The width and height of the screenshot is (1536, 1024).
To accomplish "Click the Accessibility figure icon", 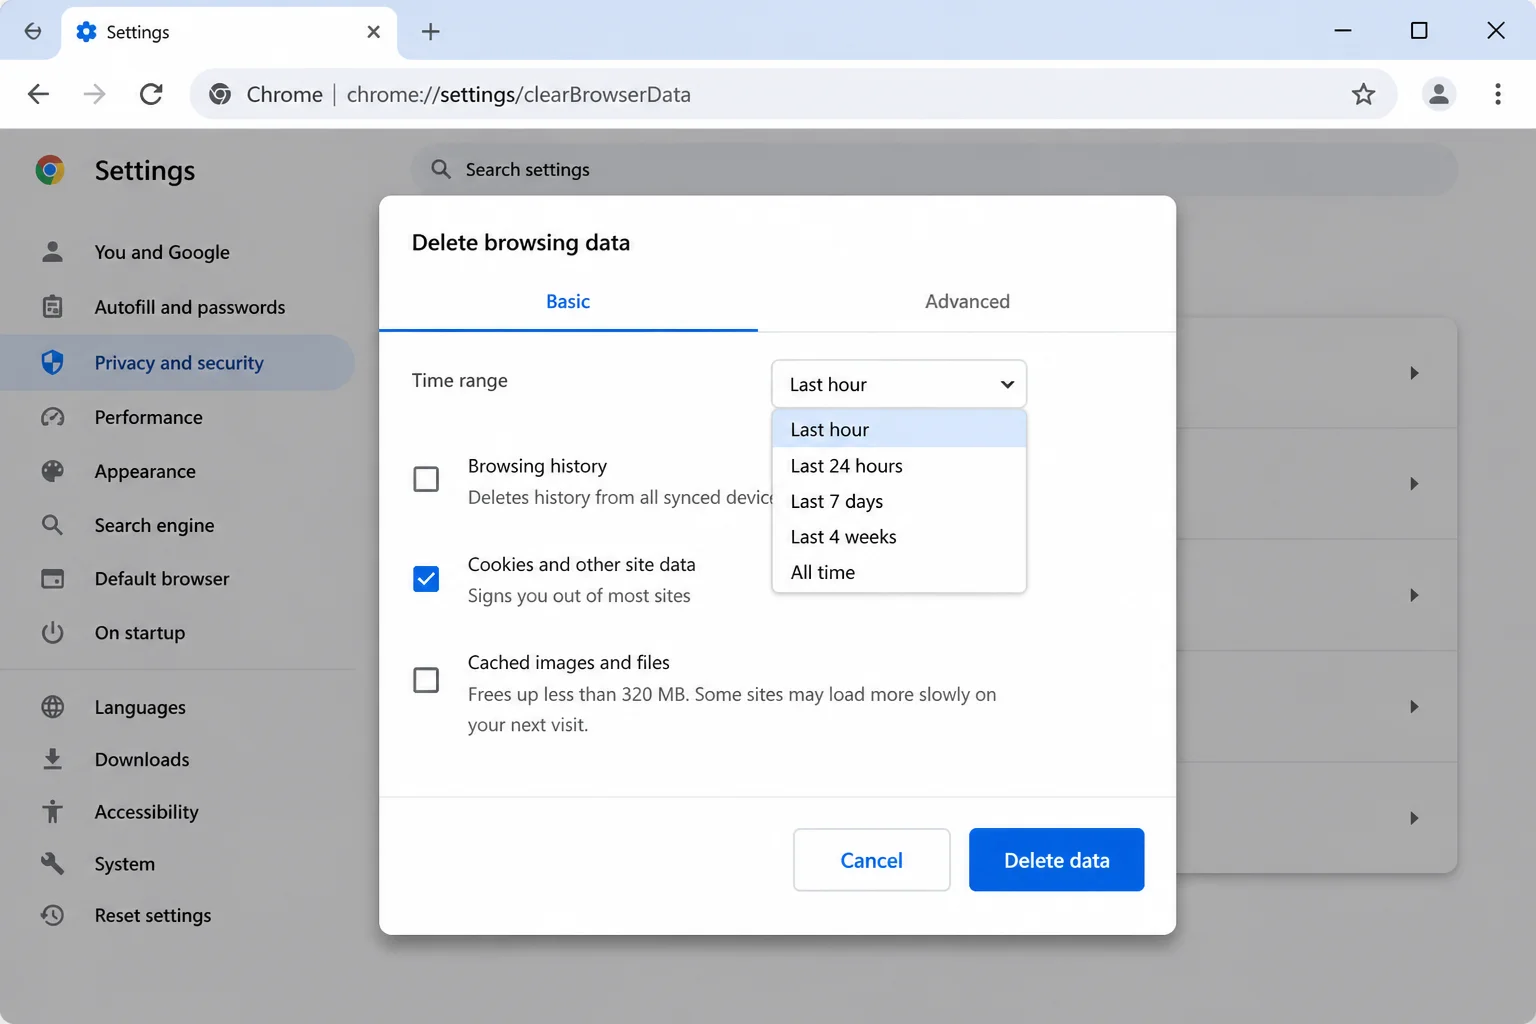I will tap(52, 811).
